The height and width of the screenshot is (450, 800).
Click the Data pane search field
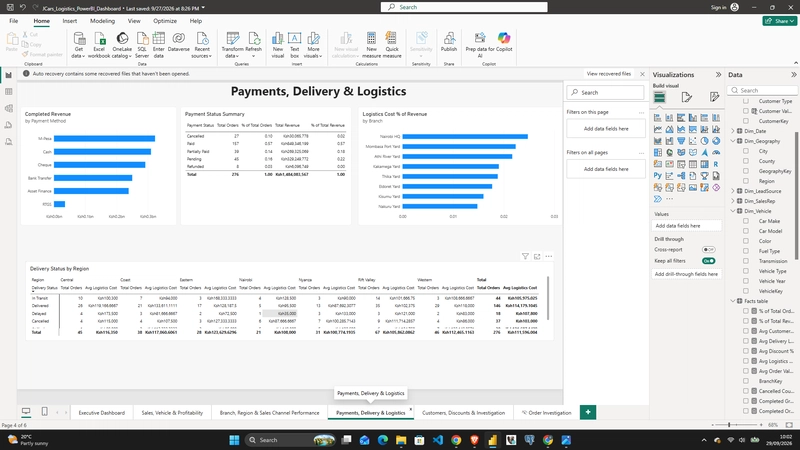pyautogui.click(x=763, y=90)
